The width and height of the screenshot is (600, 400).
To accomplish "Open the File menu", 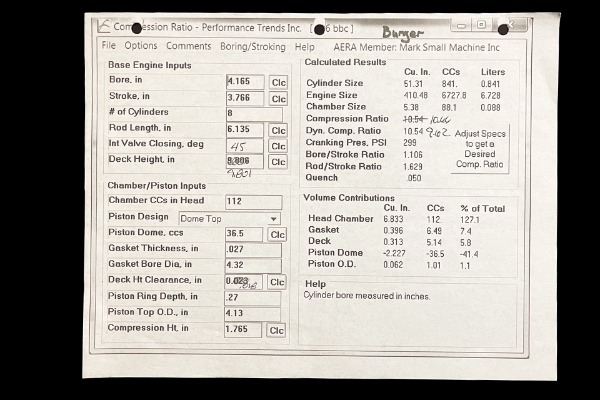I will 109,45.
